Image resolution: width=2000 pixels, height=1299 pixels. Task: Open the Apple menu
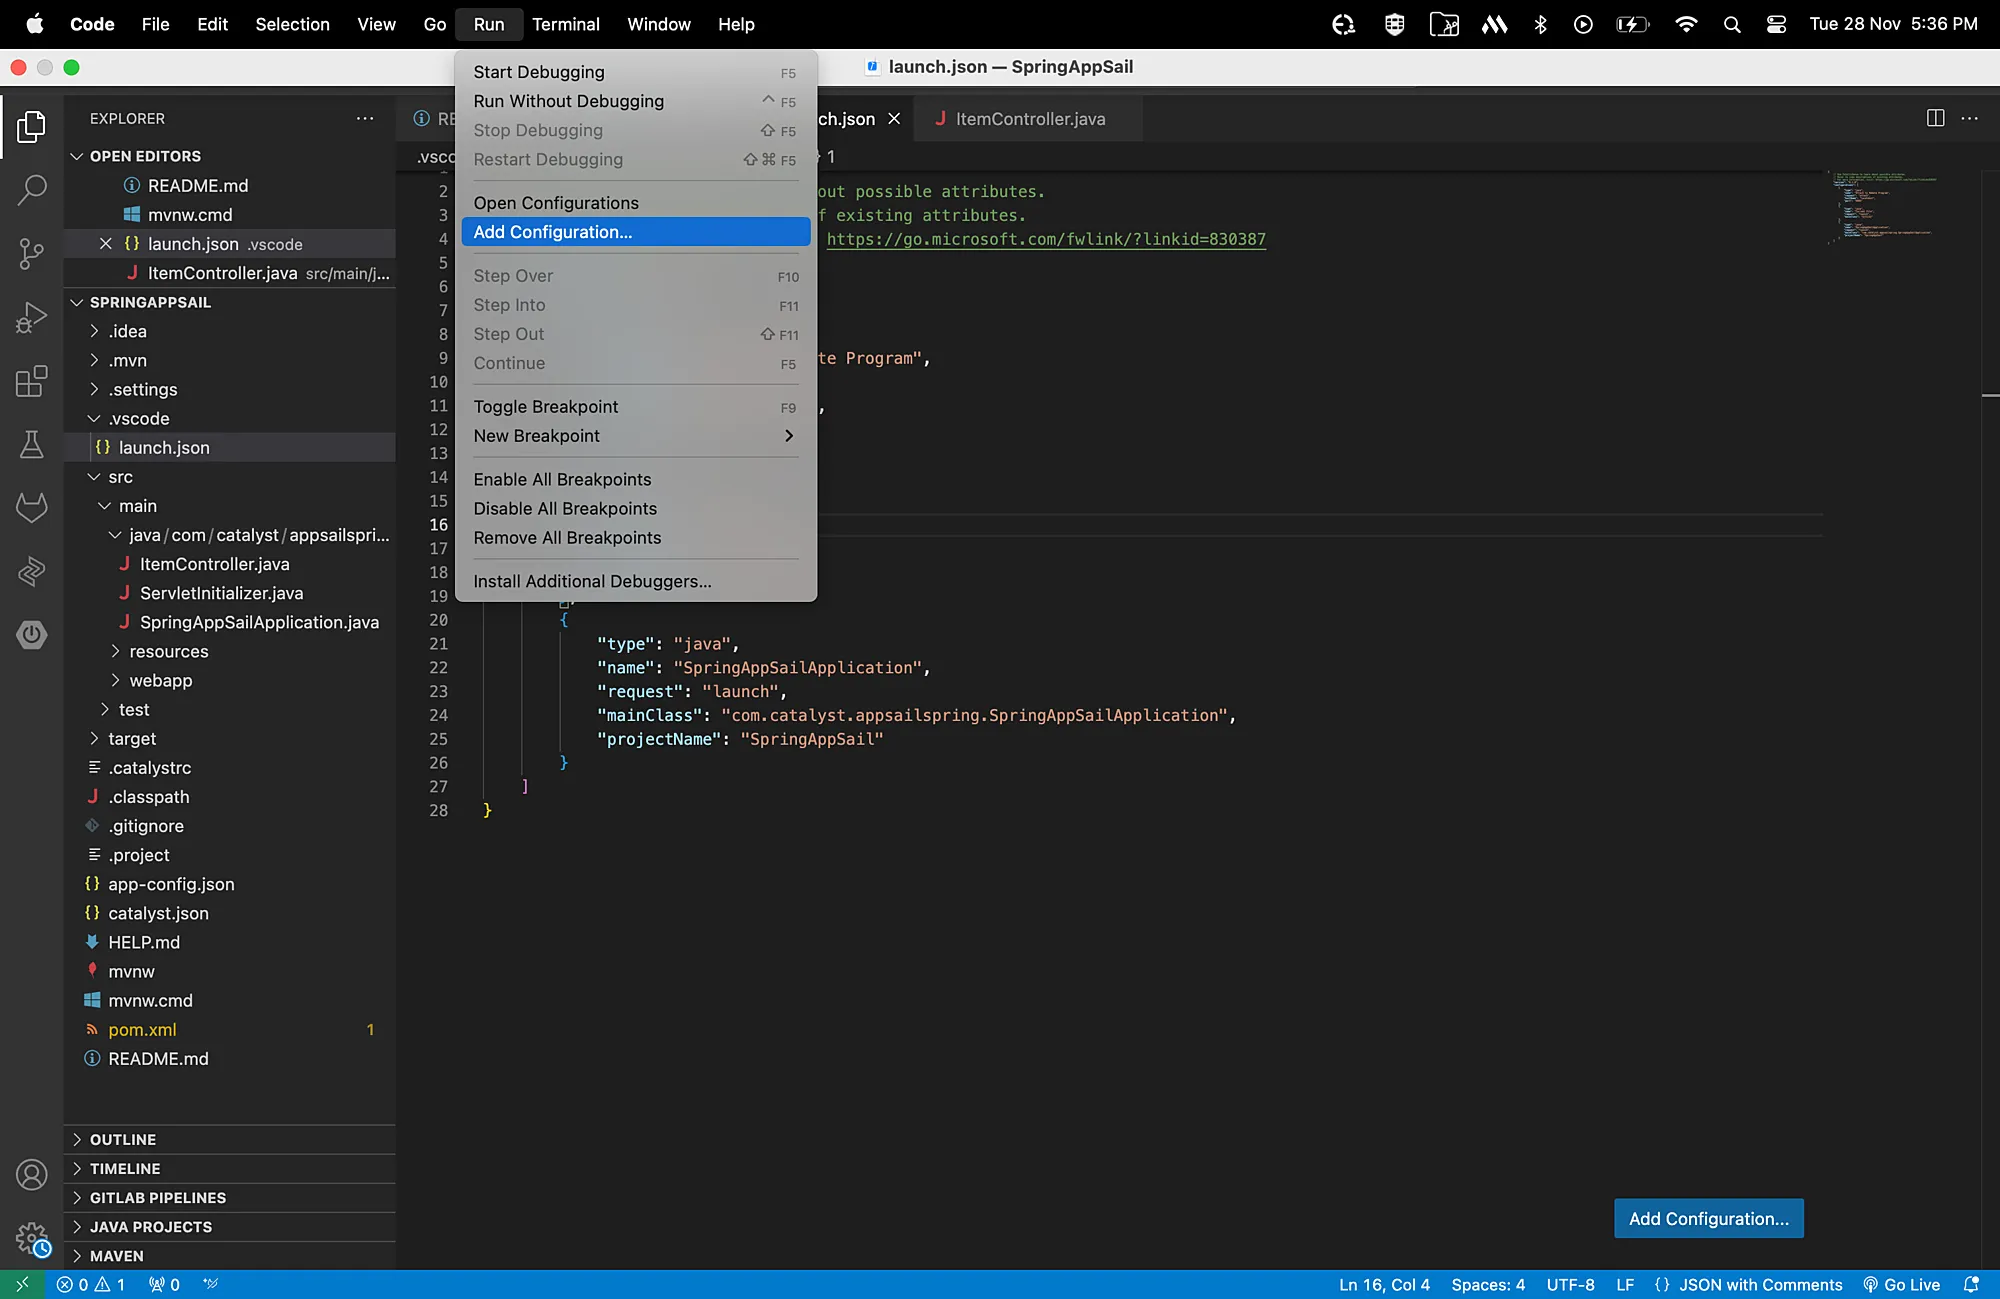[x=35, y=24]
